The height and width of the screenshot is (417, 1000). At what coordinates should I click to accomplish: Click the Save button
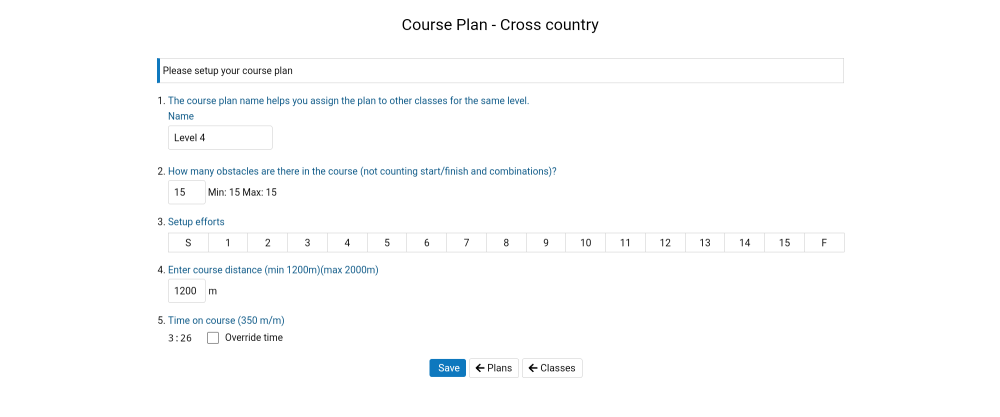pos(448,368)
